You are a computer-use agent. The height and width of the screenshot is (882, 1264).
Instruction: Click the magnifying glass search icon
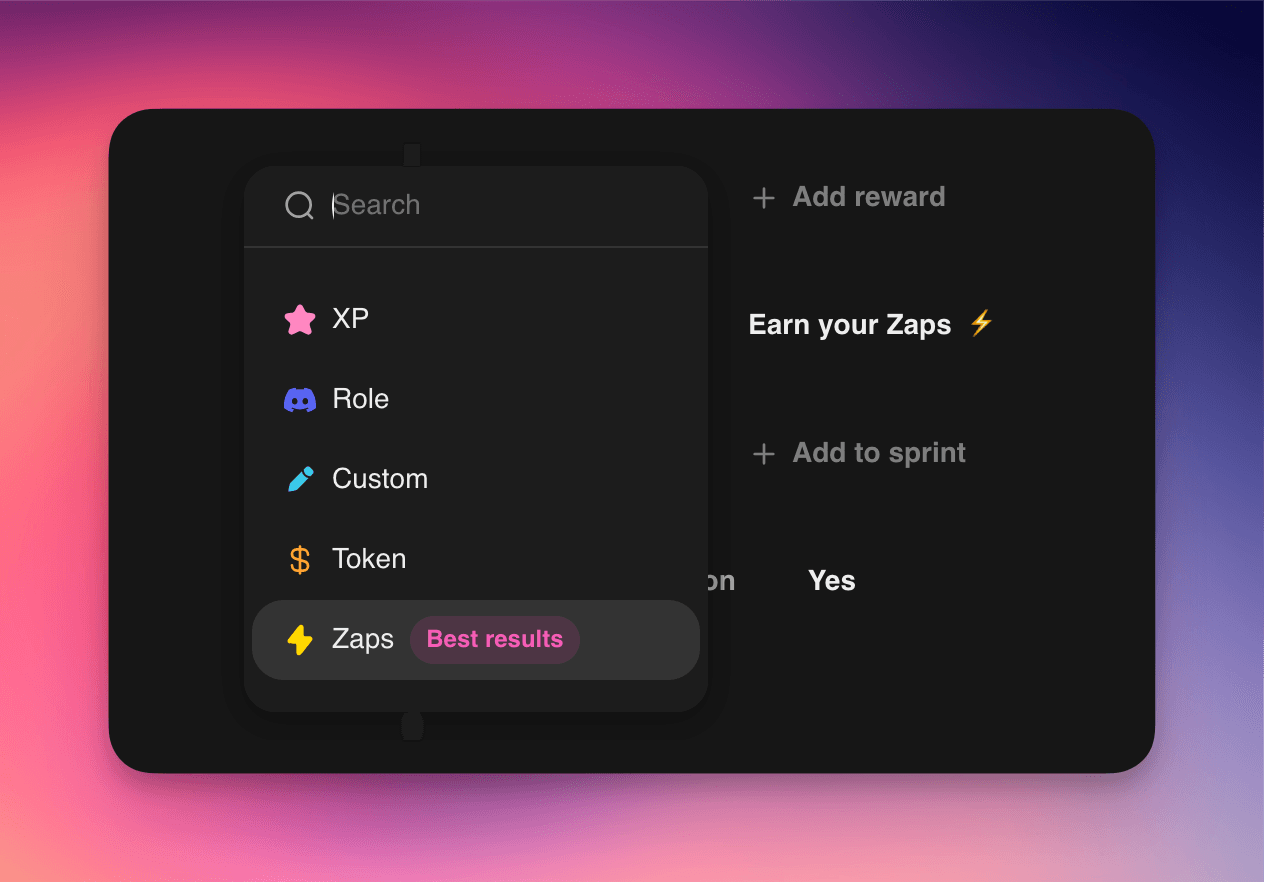pos(300,206)
